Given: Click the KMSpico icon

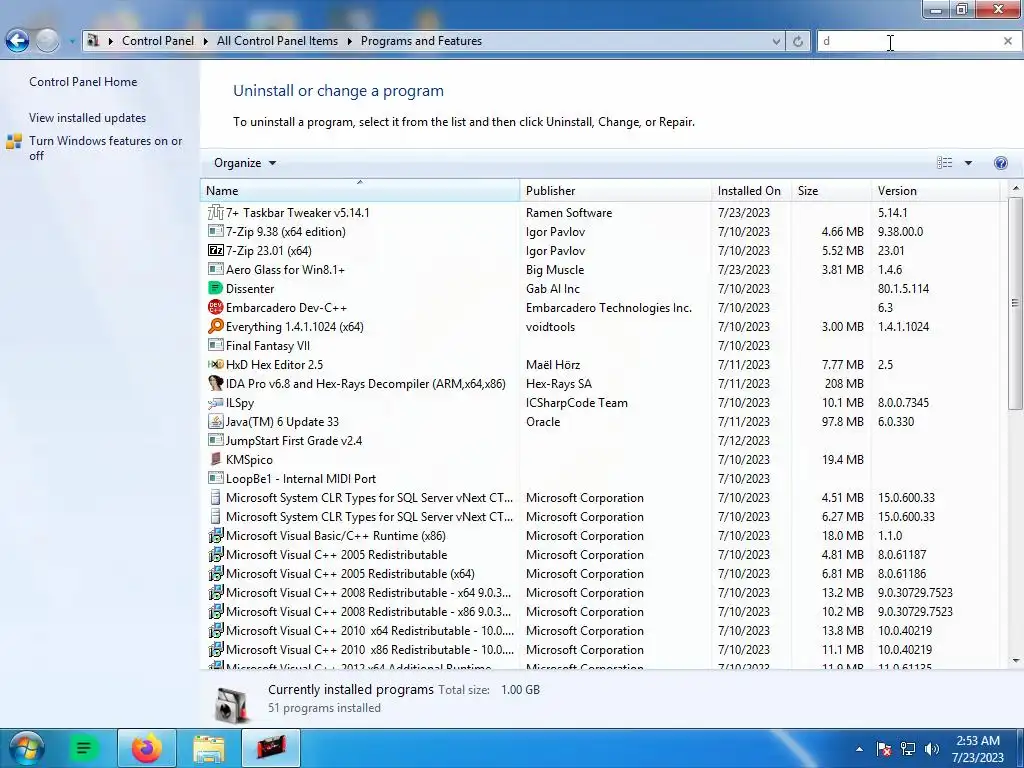Looking at the screenshot, I should (215, 459).
